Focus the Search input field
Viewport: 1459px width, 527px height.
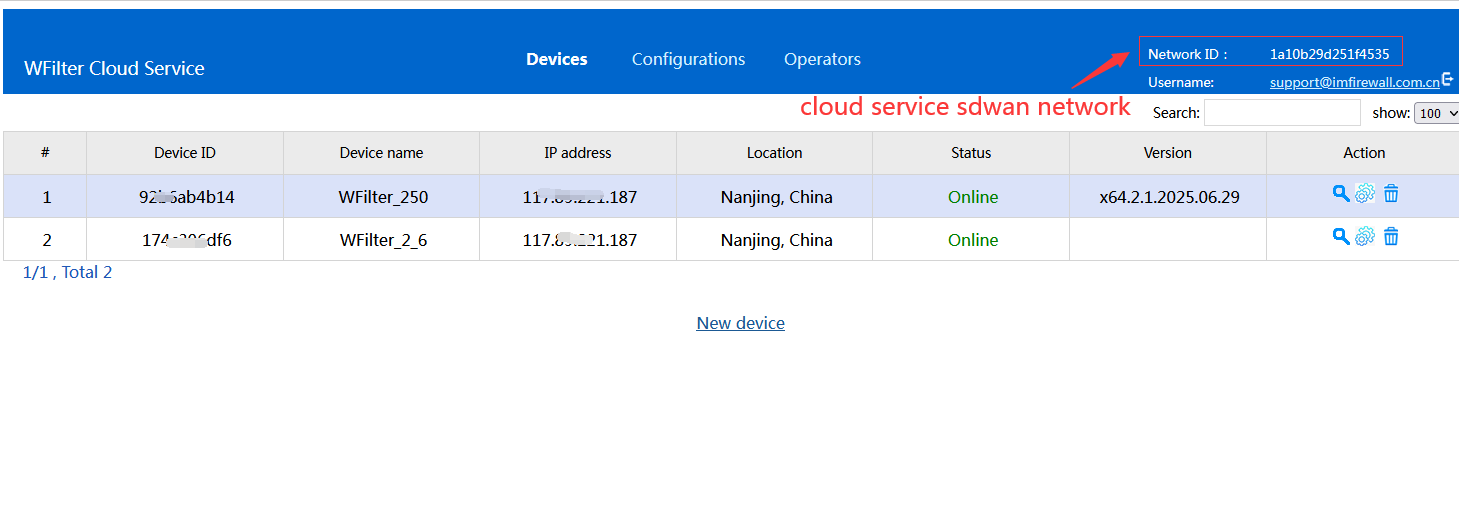click(x=1282, y=113)
